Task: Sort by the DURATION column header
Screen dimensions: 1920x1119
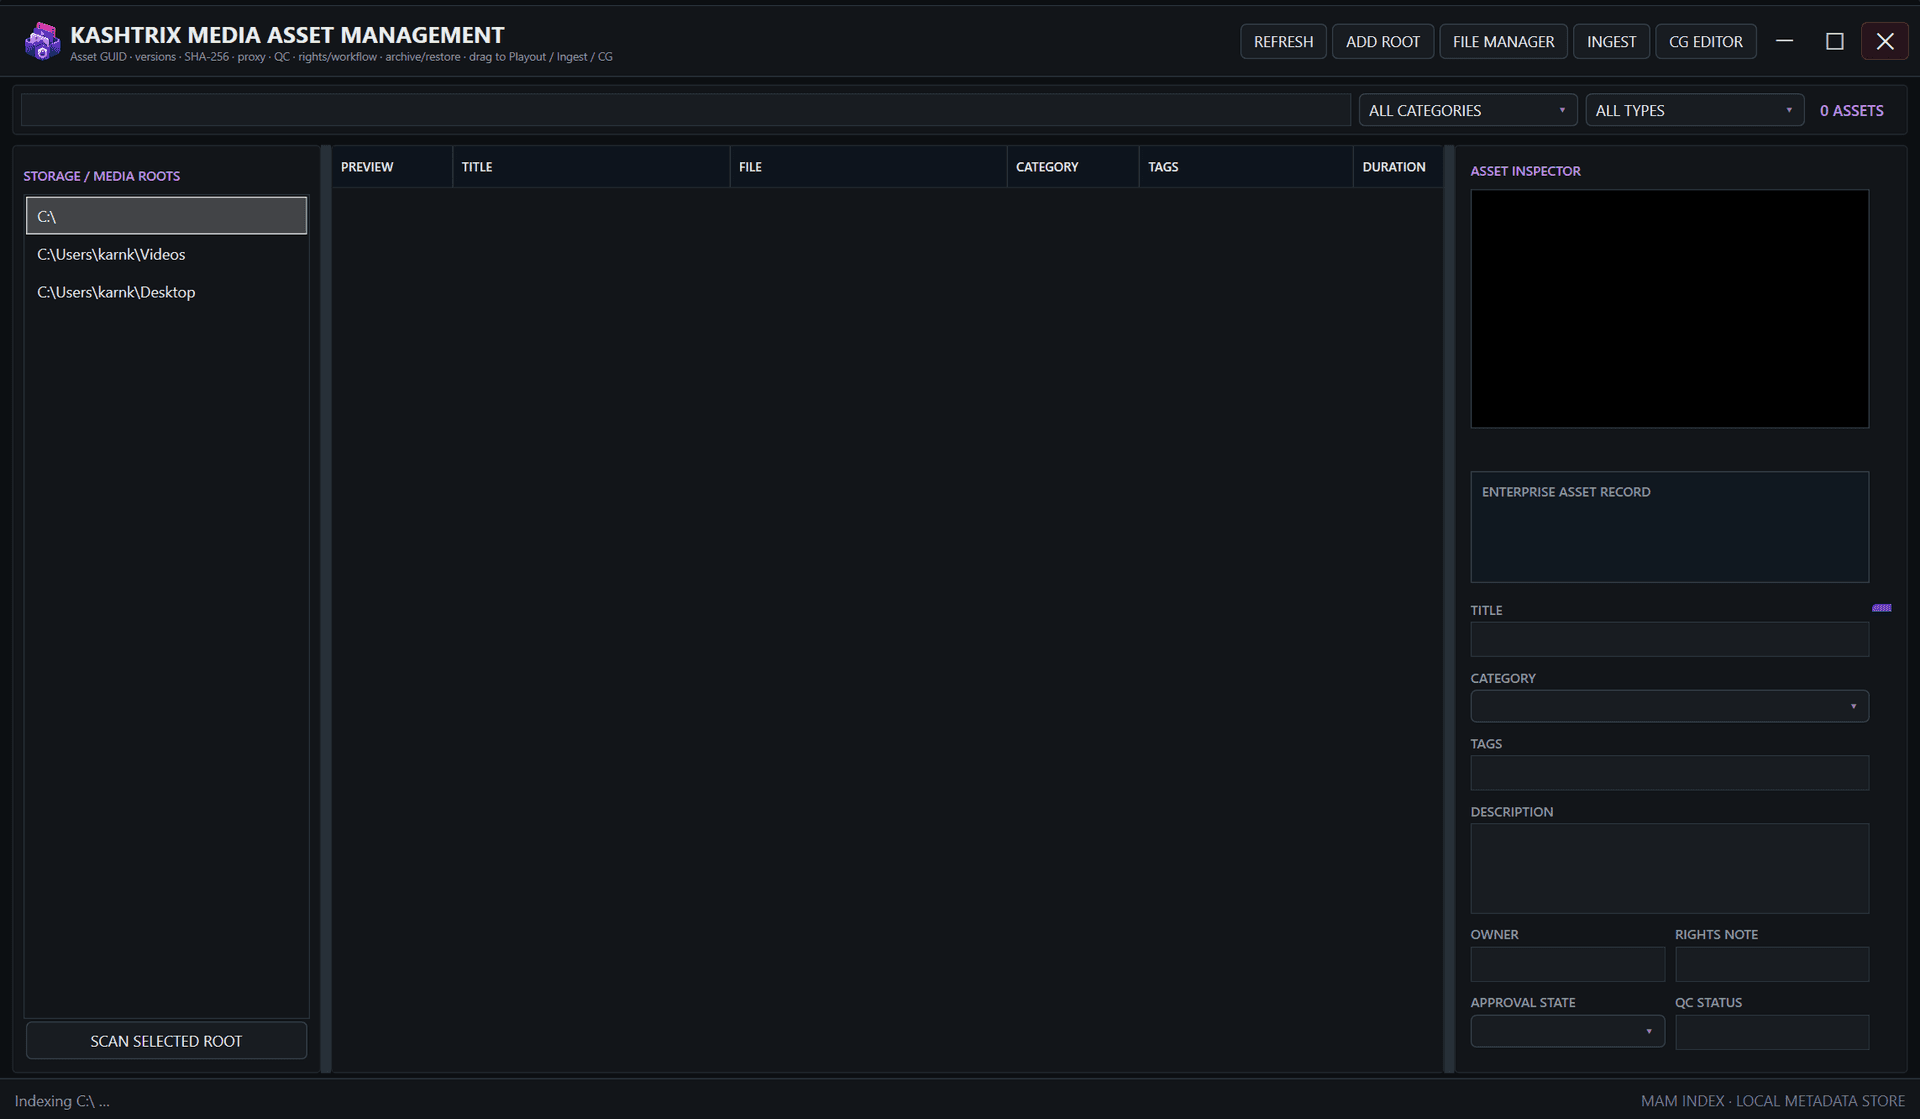Action: (x=1398, y=167)
